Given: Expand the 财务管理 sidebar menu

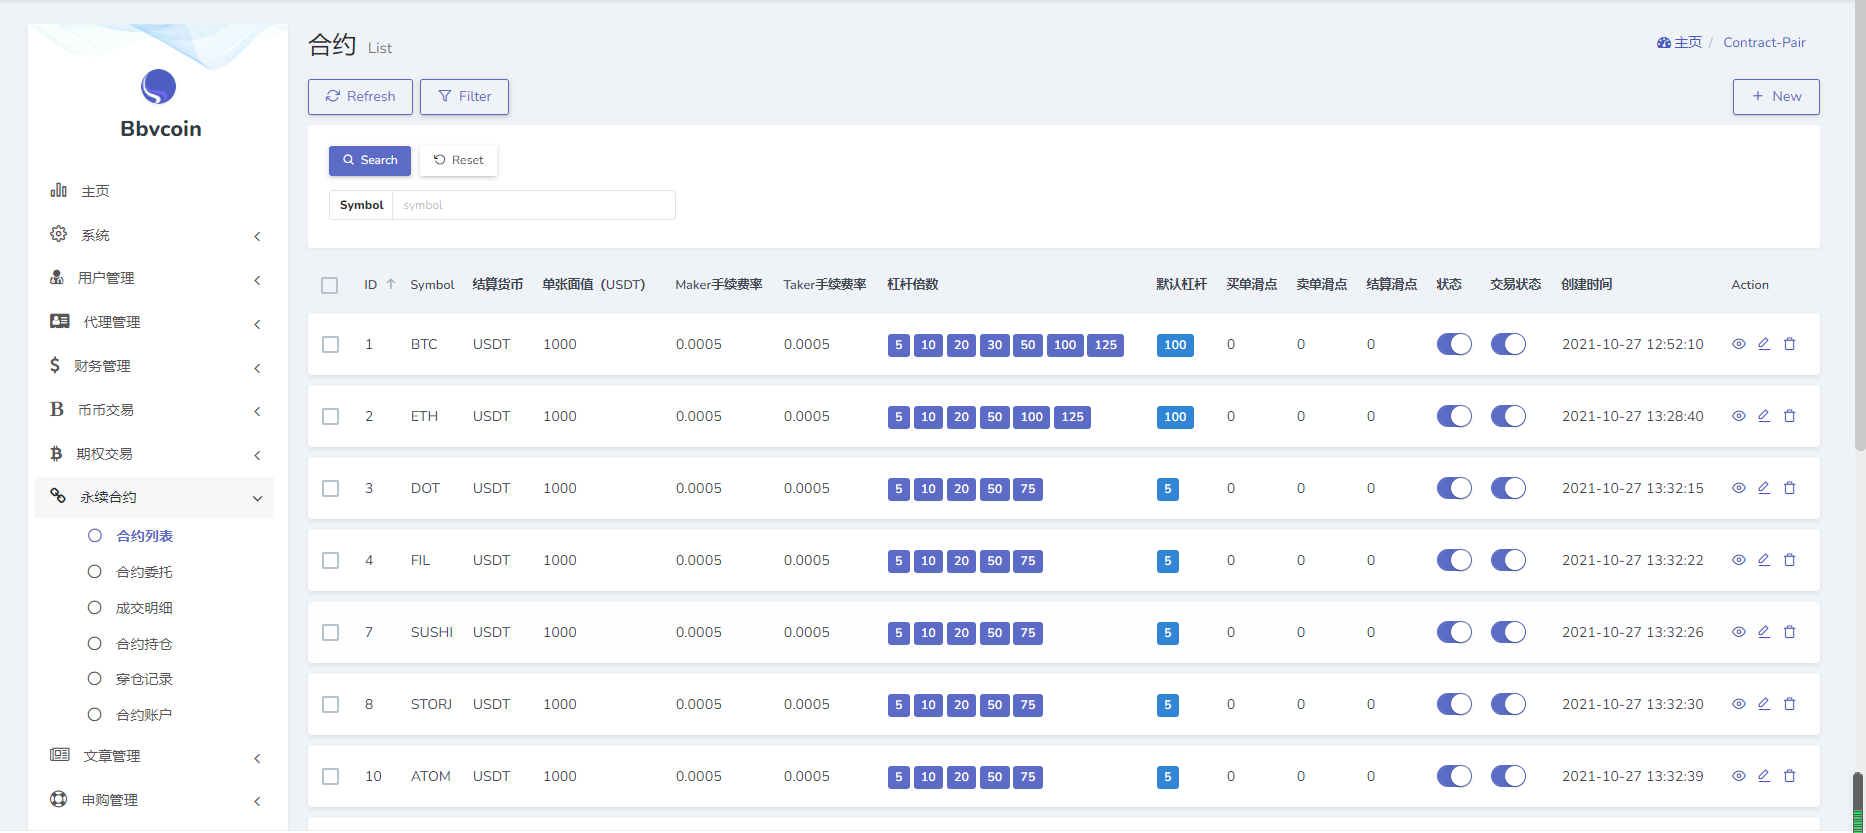Looking at the screenshot, I should [x=155, y=367].
